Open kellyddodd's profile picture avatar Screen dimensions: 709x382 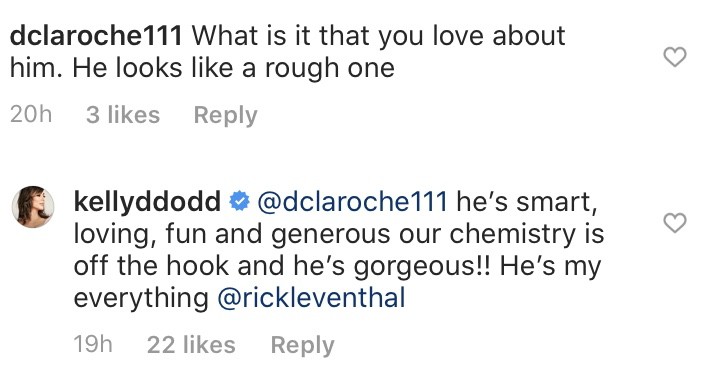[33, 207]
